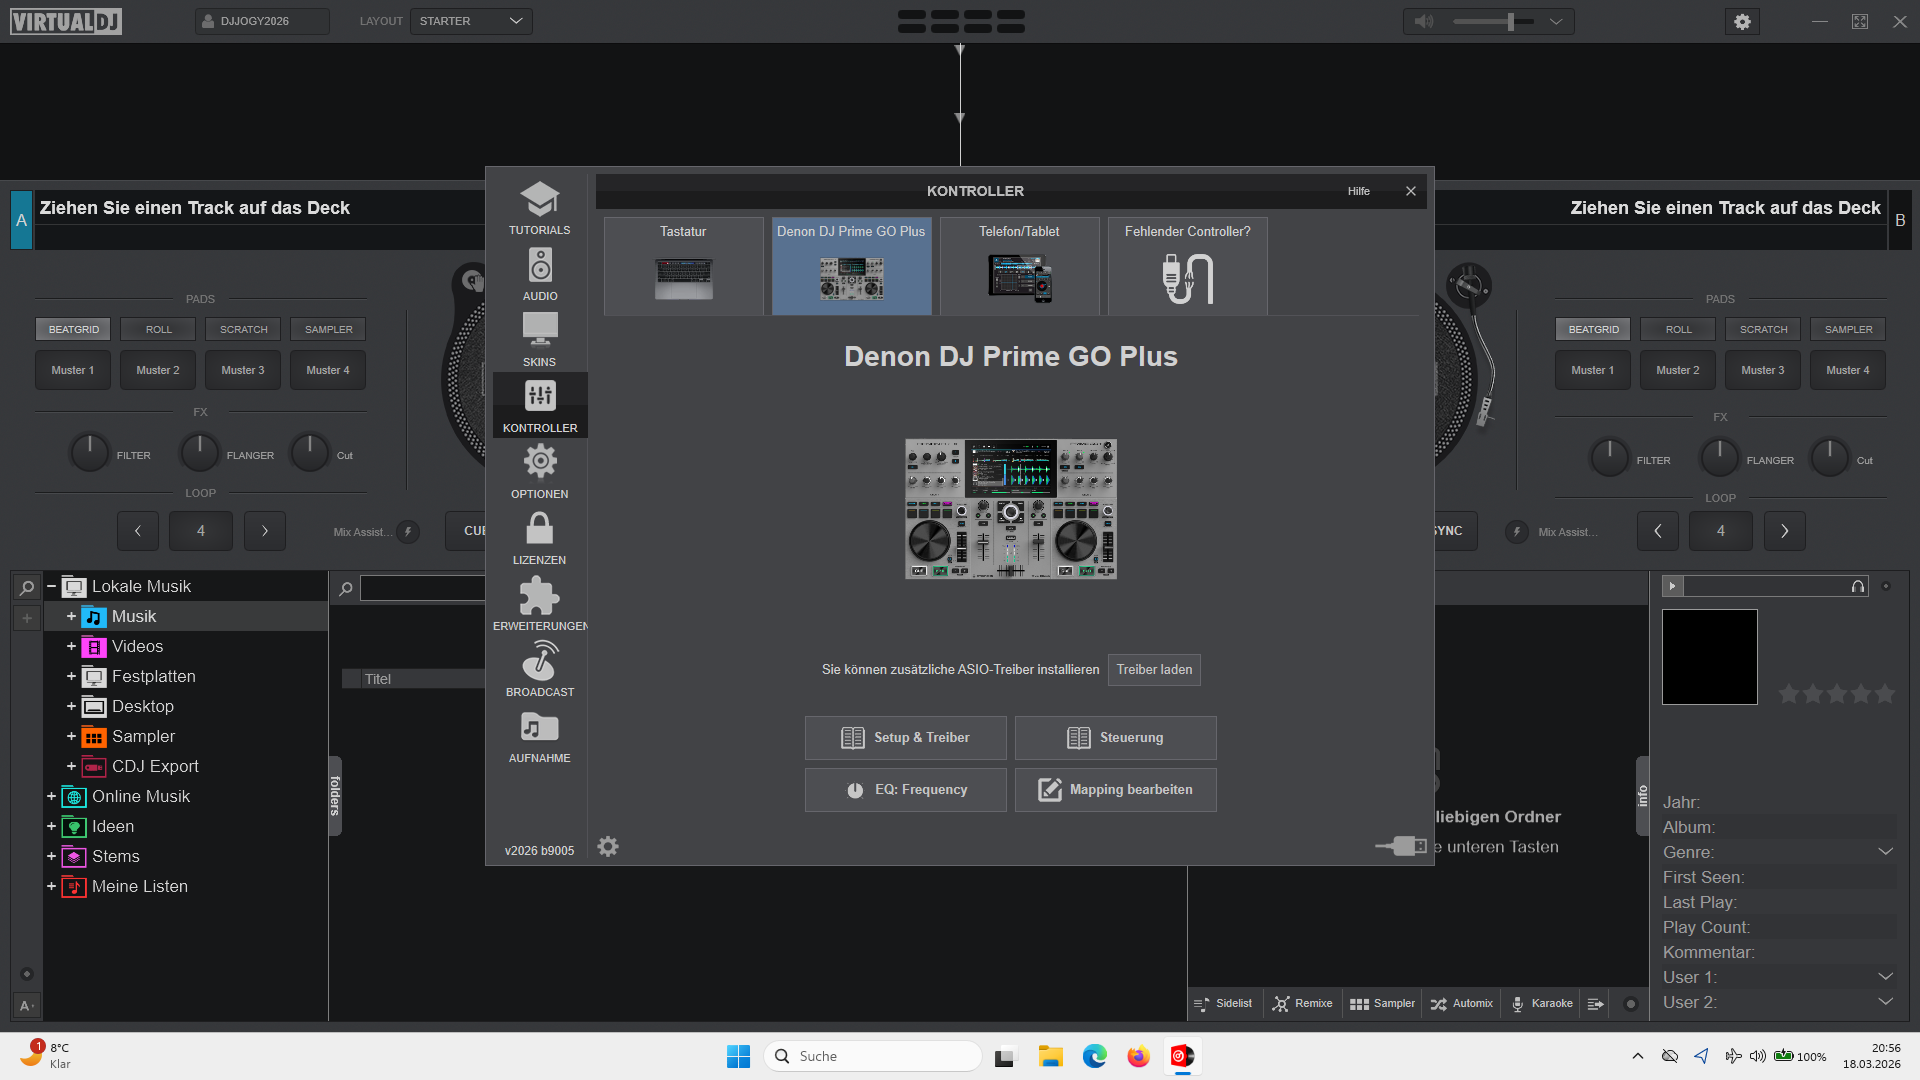Image resolution: width=1920 pixels, height=1080 pixels.
Task: Open the STARTER layout dropdown
Action: click(471, 21)
